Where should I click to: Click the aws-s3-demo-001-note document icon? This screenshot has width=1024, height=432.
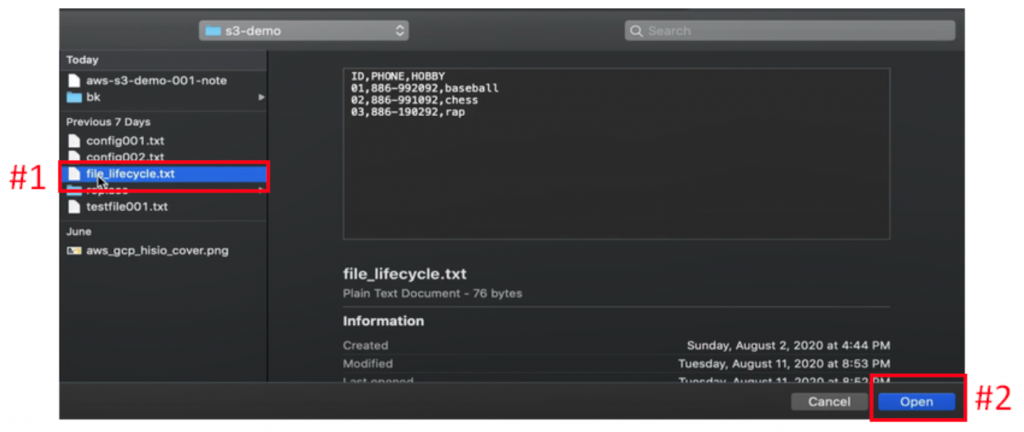74,81
